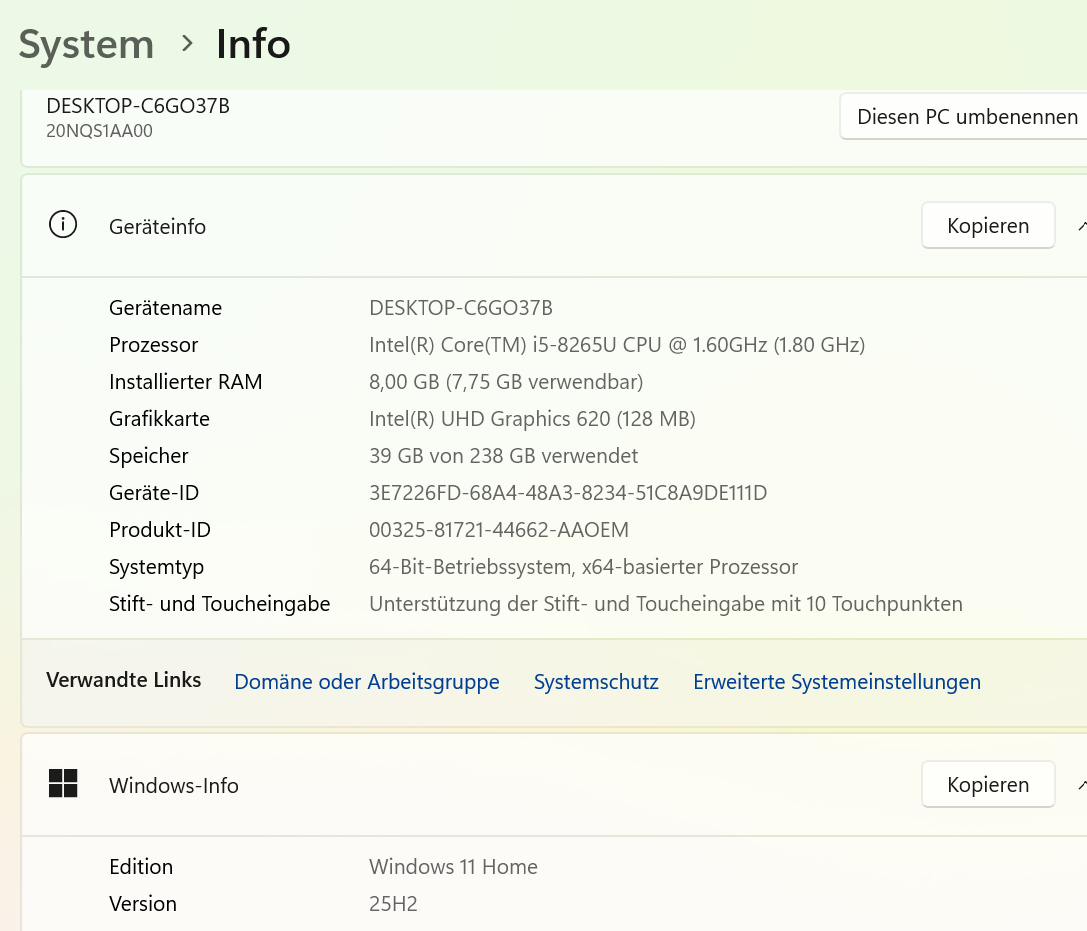Collapse the Windows-Info section chevron

[x=1081, y=785]
